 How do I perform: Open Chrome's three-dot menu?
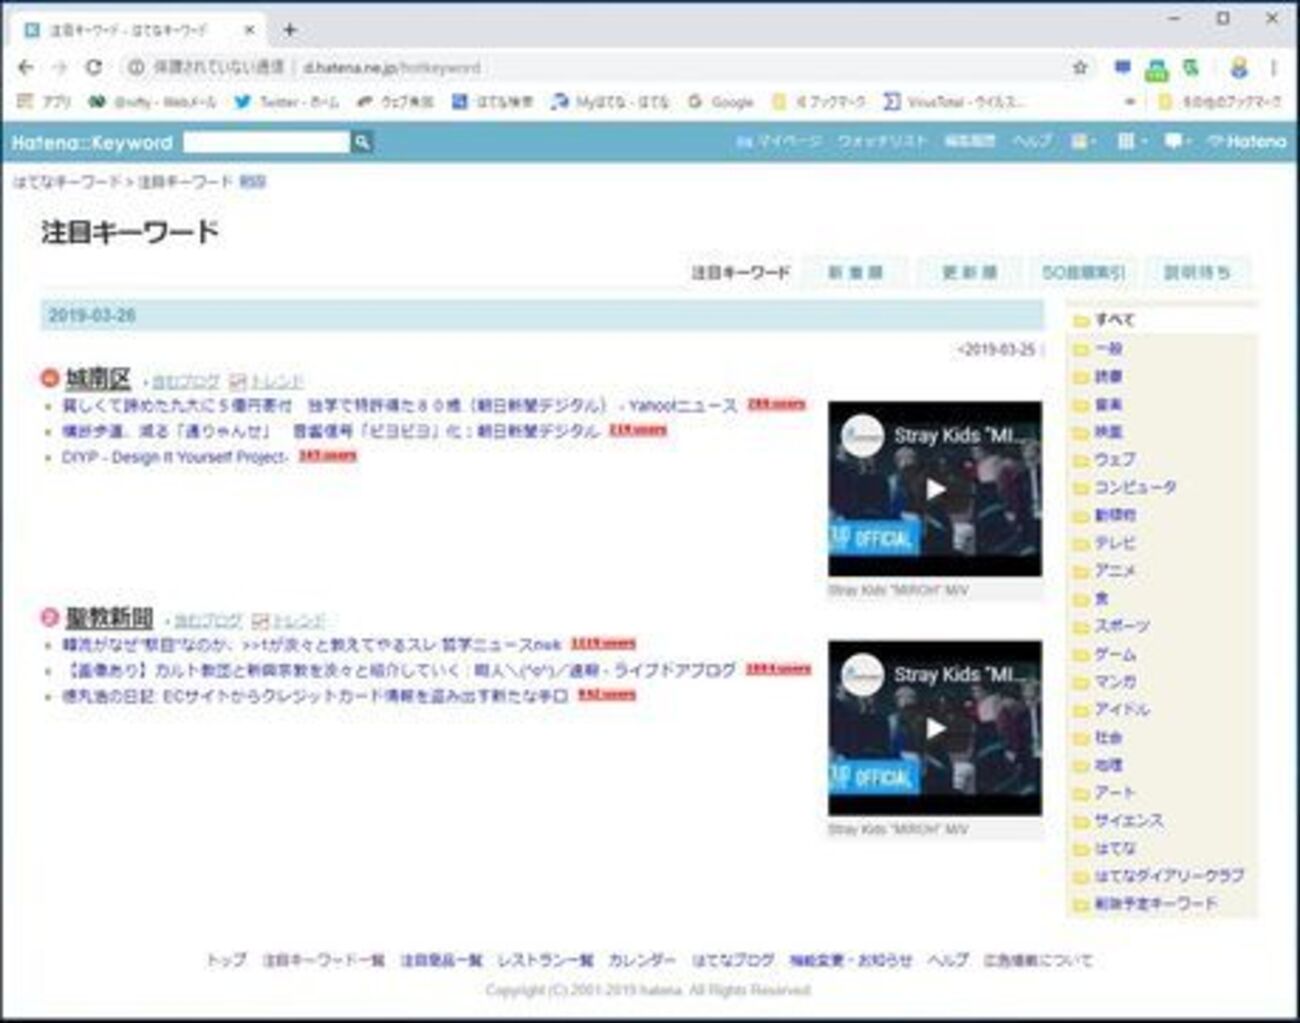click(x=1273, y=67)
